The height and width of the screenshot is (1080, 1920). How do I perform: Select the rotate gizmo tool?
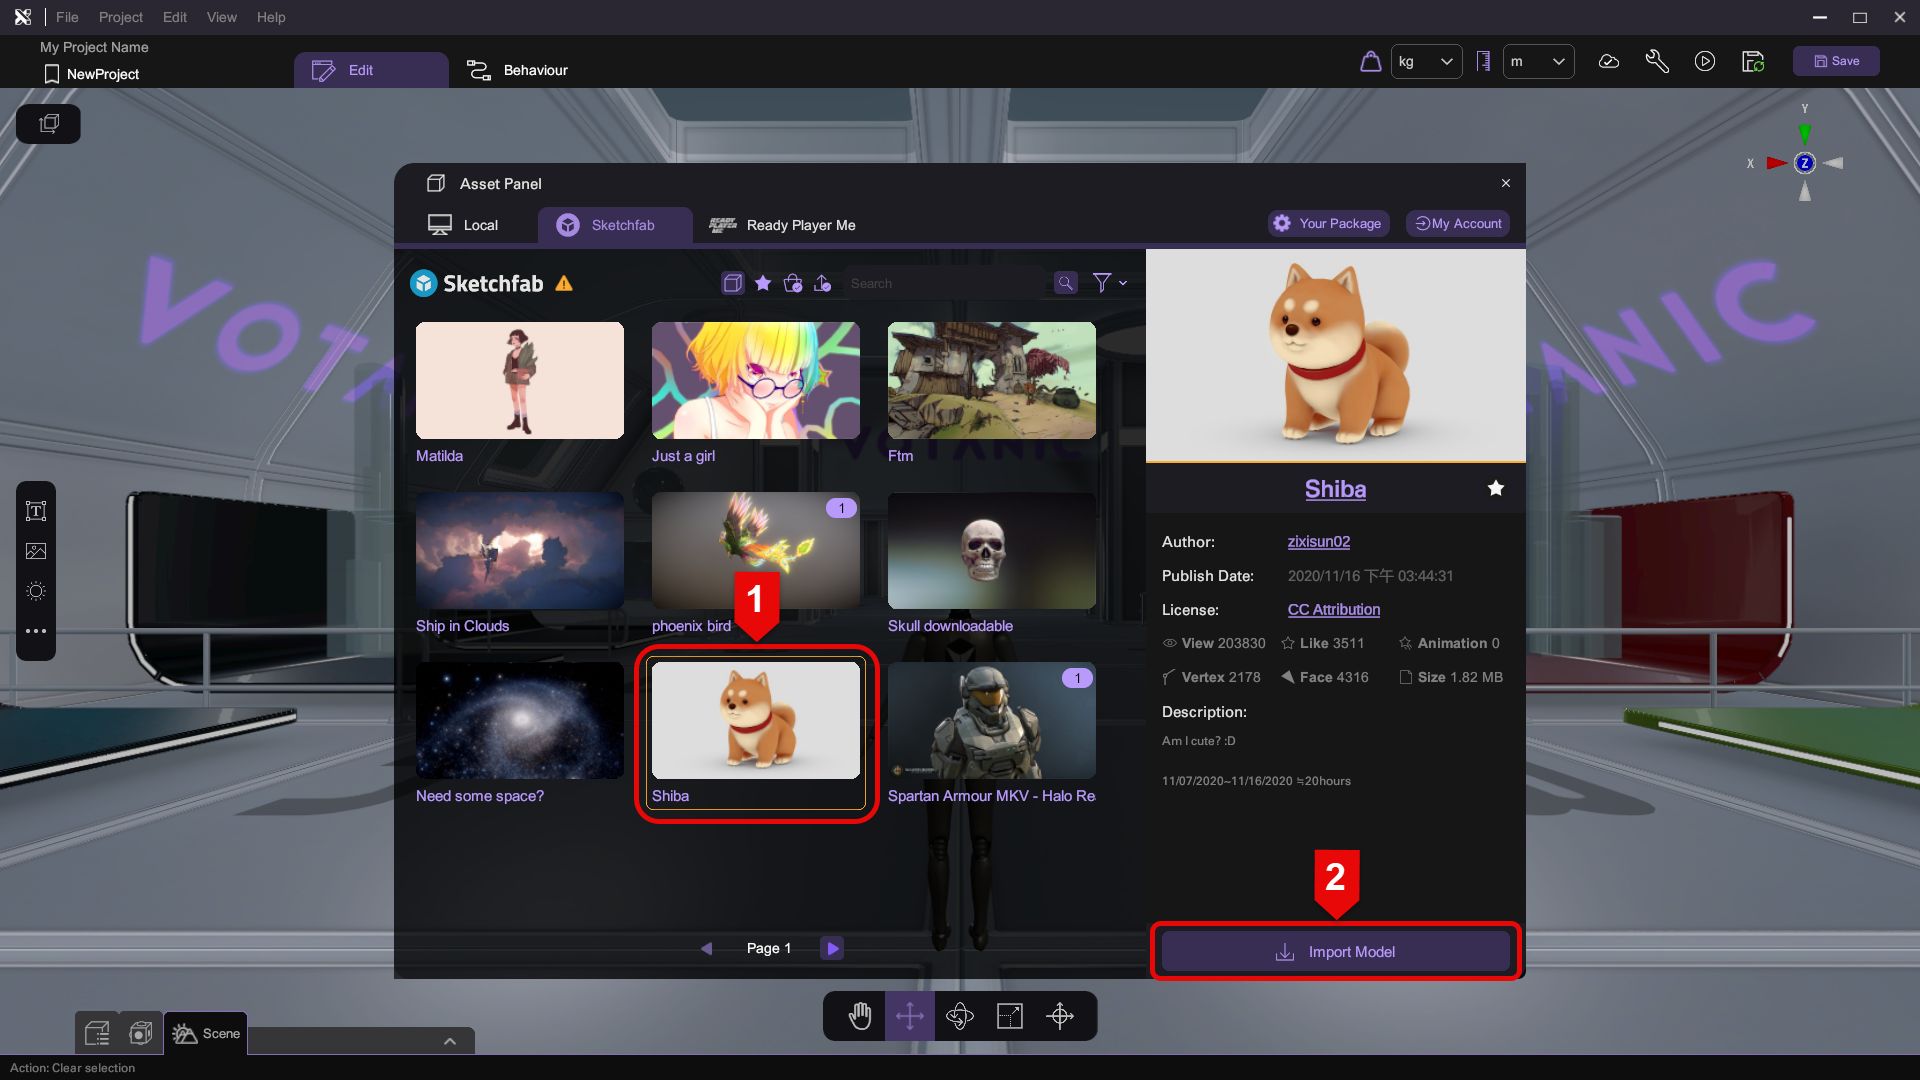tap(959, 1016)
